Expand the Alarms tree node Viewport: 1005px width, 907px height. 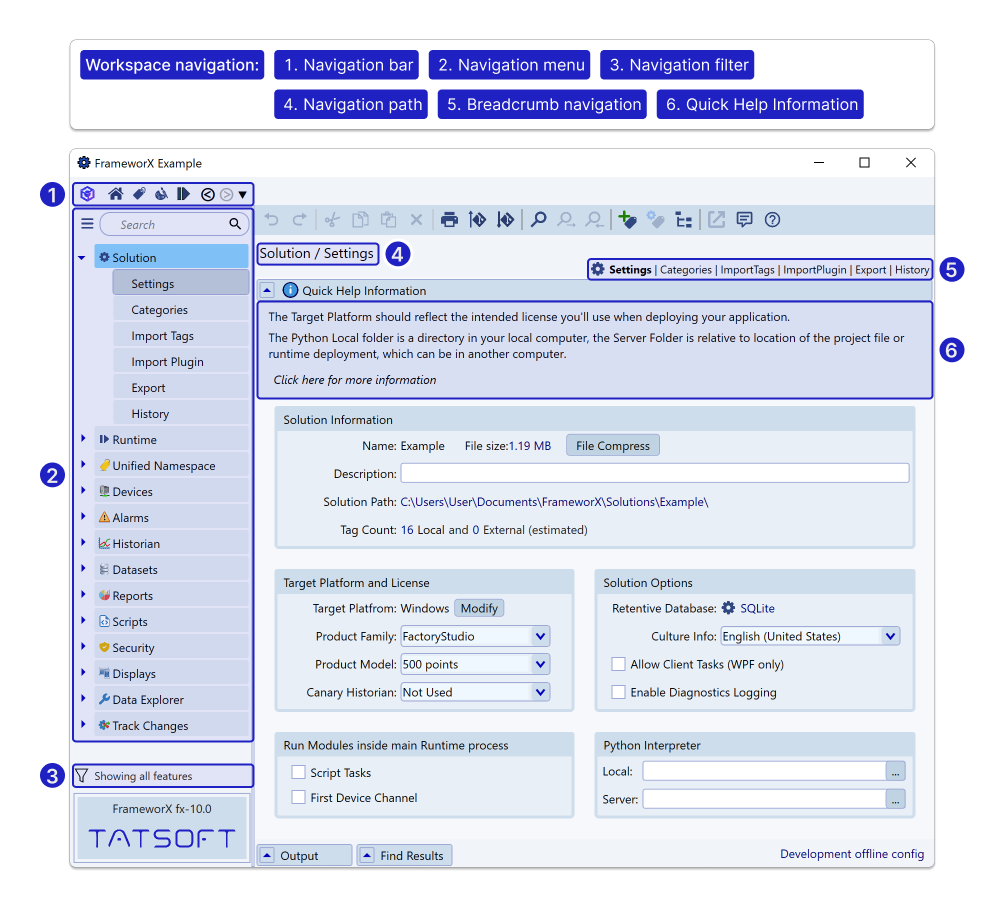pyautogui.click(x=83, y=517)
